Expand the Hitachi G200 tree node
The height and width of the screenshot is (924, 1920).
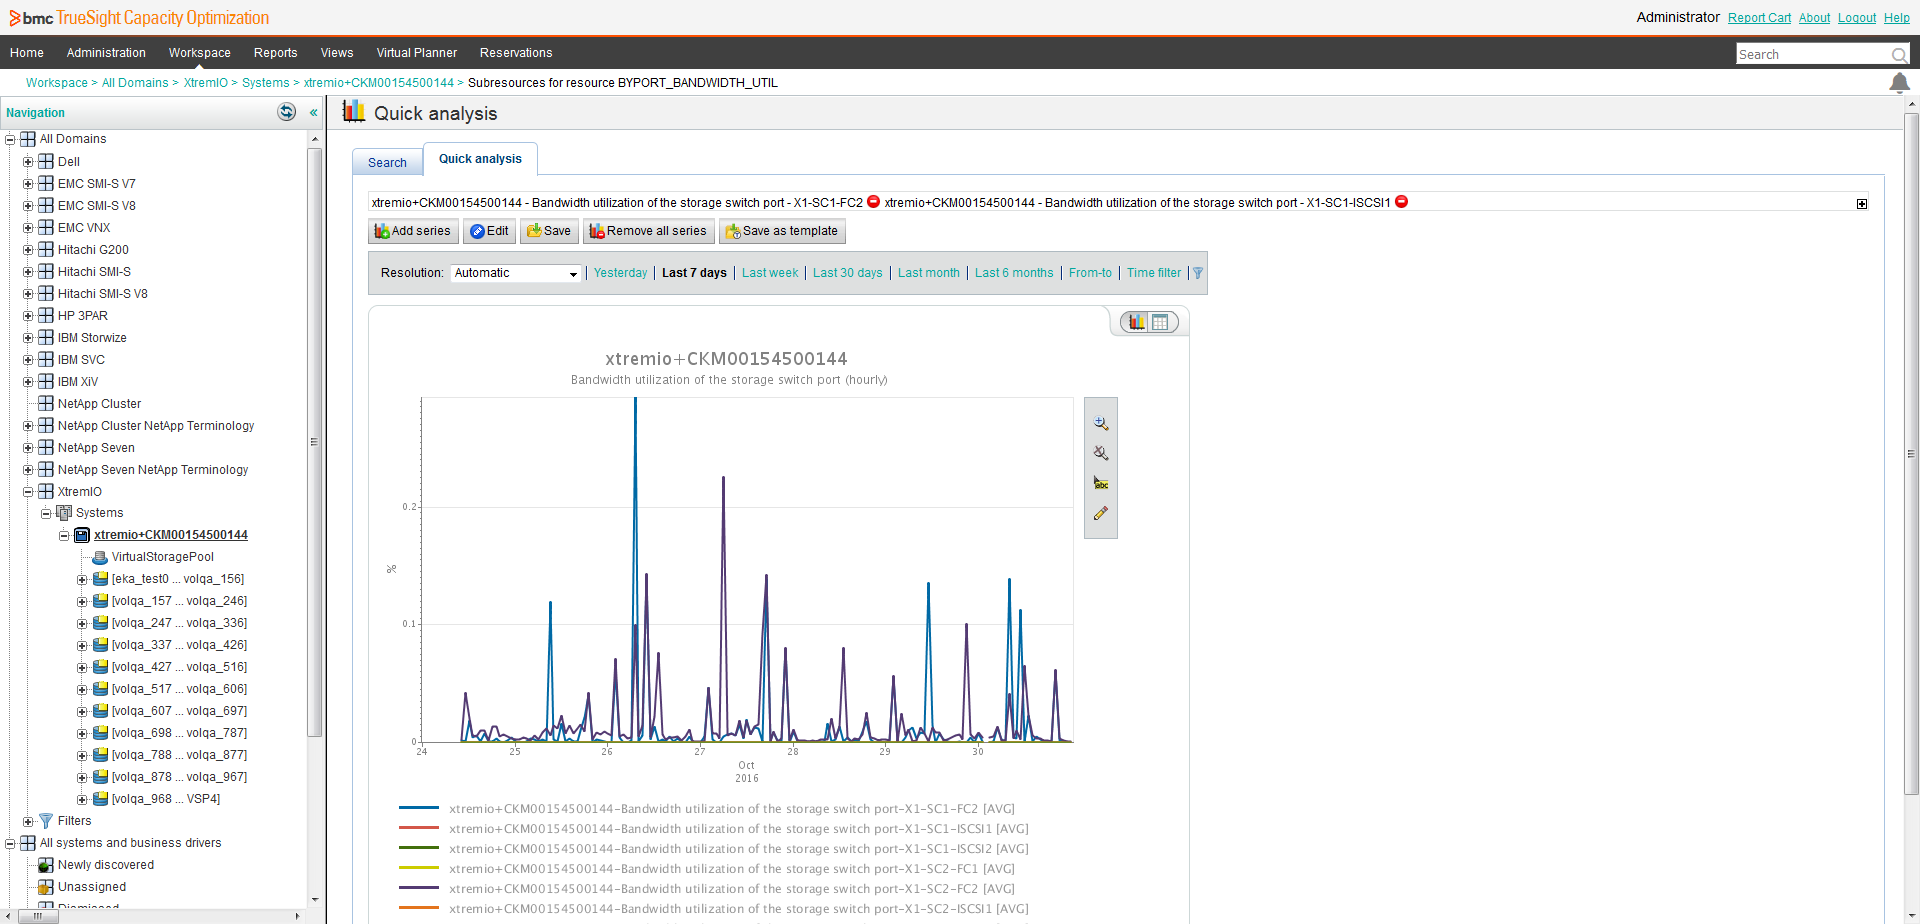[28, 250]
